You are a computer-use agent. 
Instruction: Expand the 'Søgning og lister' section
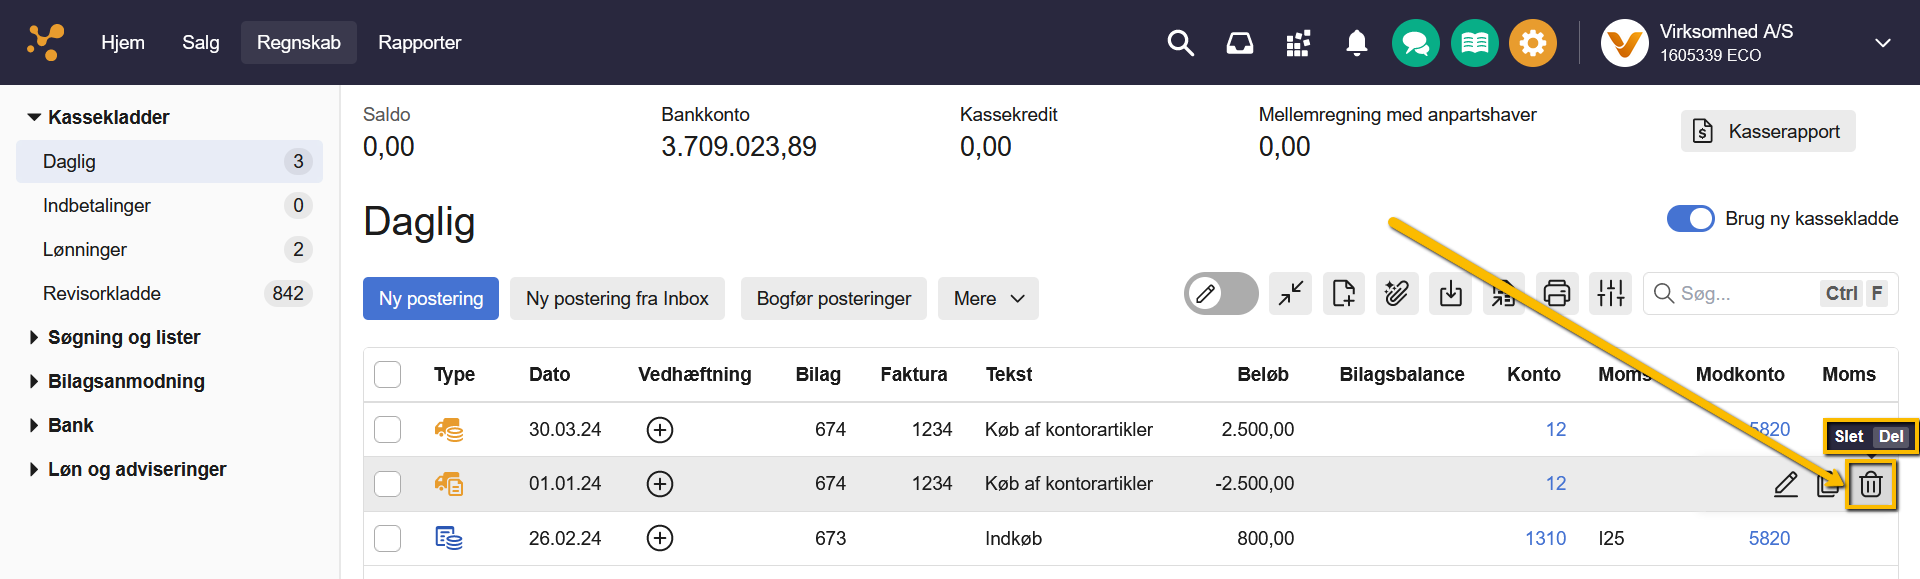[124, 338]
